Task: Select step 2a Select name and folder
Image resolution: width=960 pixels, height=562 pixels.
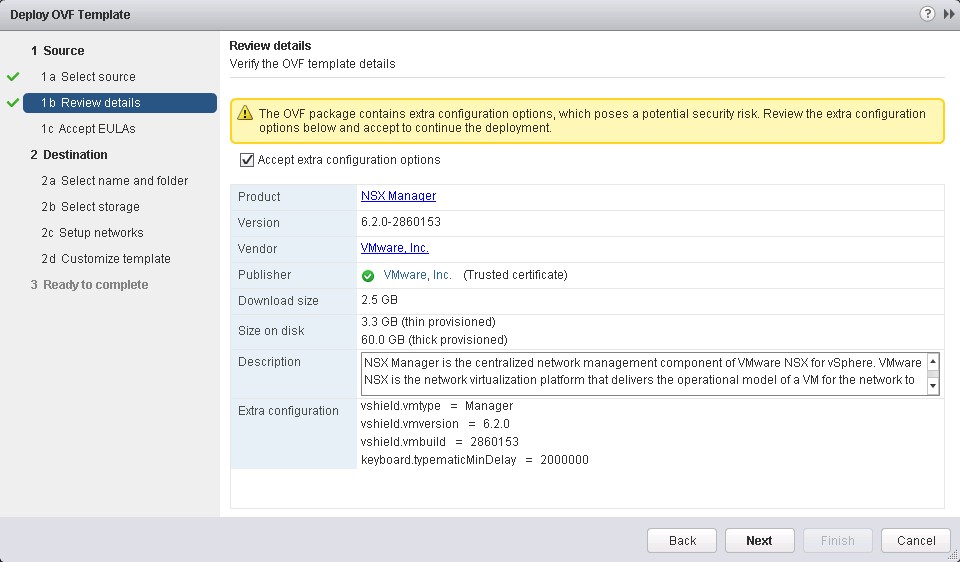Action: click(114, 181)
